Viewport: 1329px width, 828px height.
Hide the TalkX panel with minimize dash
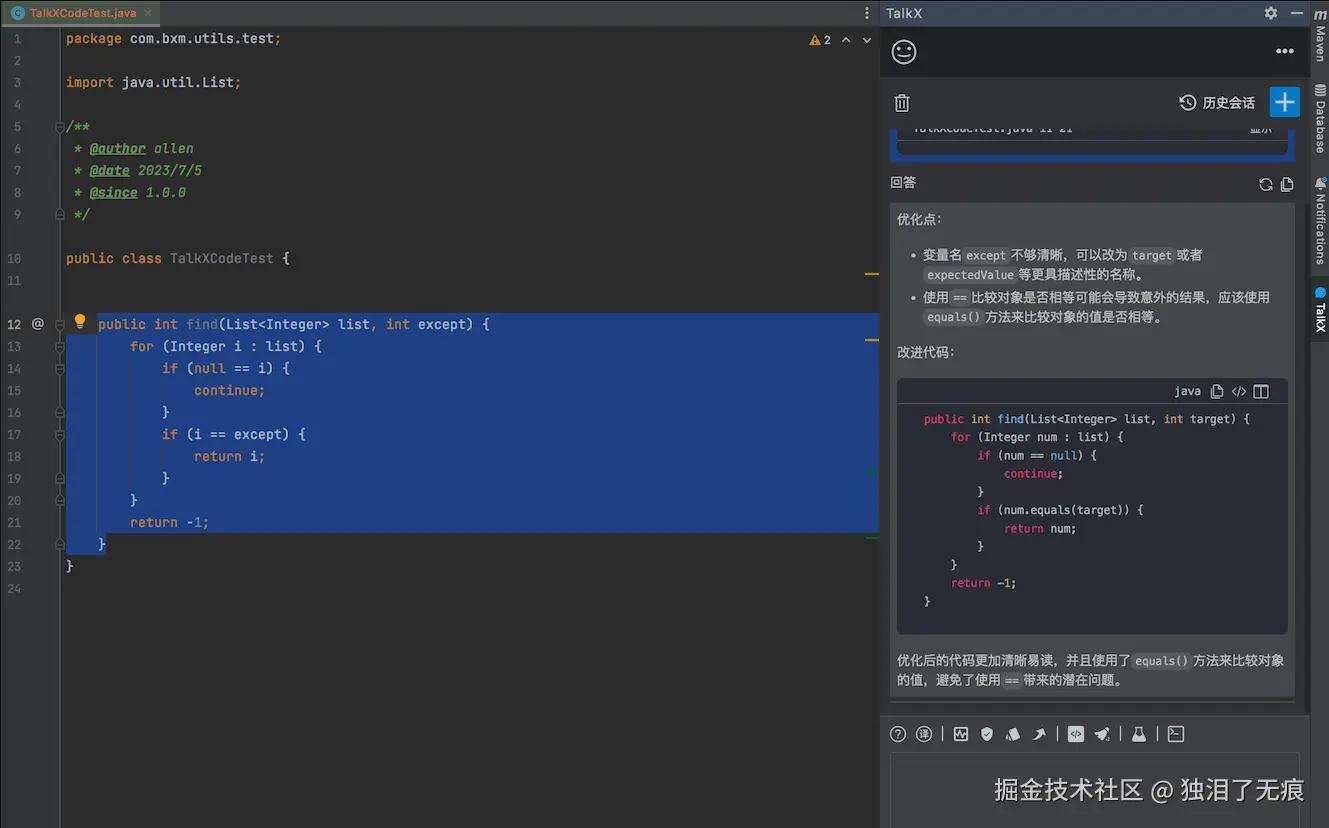[x=1297, y=13]
